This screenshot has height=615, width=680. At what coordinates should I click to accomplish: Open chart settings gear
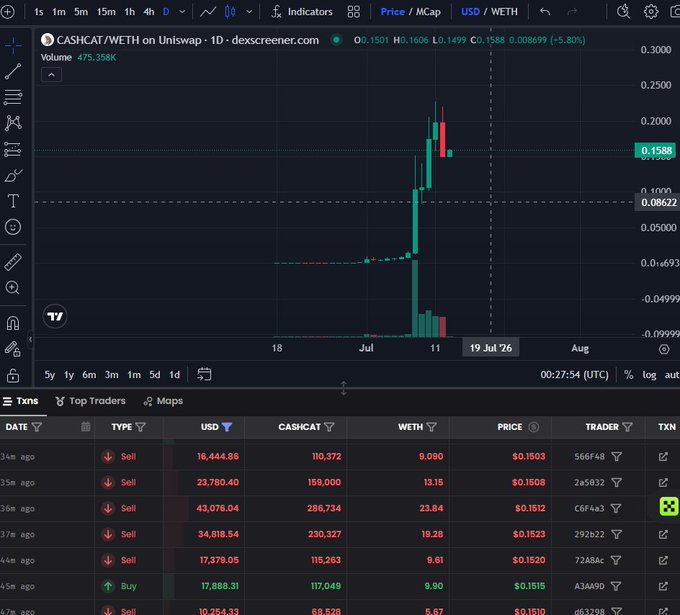tap(651, 12)
